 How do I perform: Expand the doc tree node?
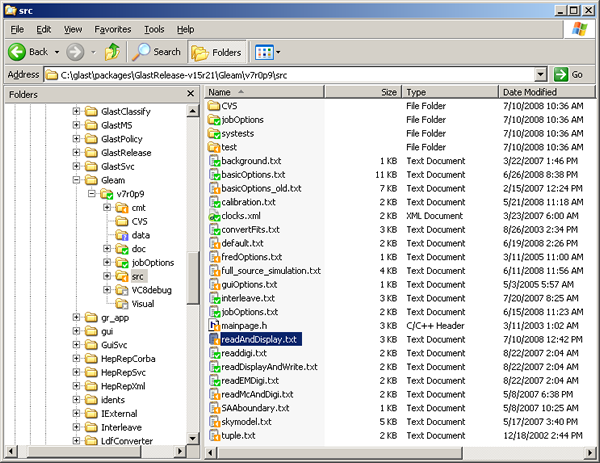coord(107,249)
